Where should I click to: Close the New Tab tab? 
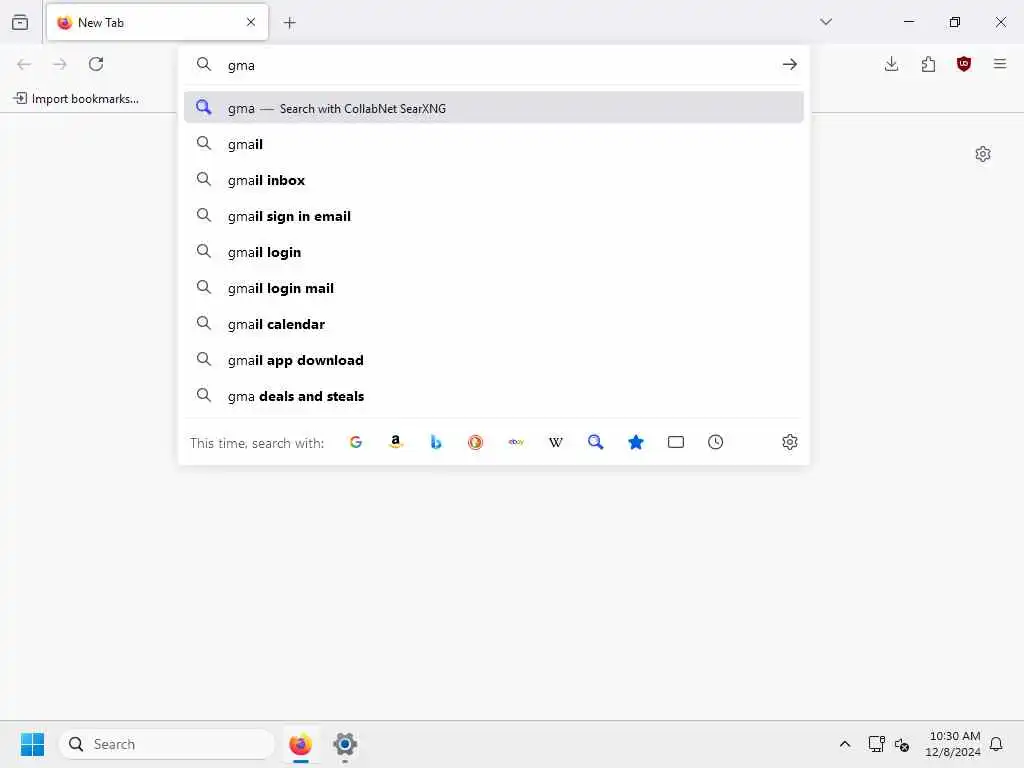[x=251, y=22]
